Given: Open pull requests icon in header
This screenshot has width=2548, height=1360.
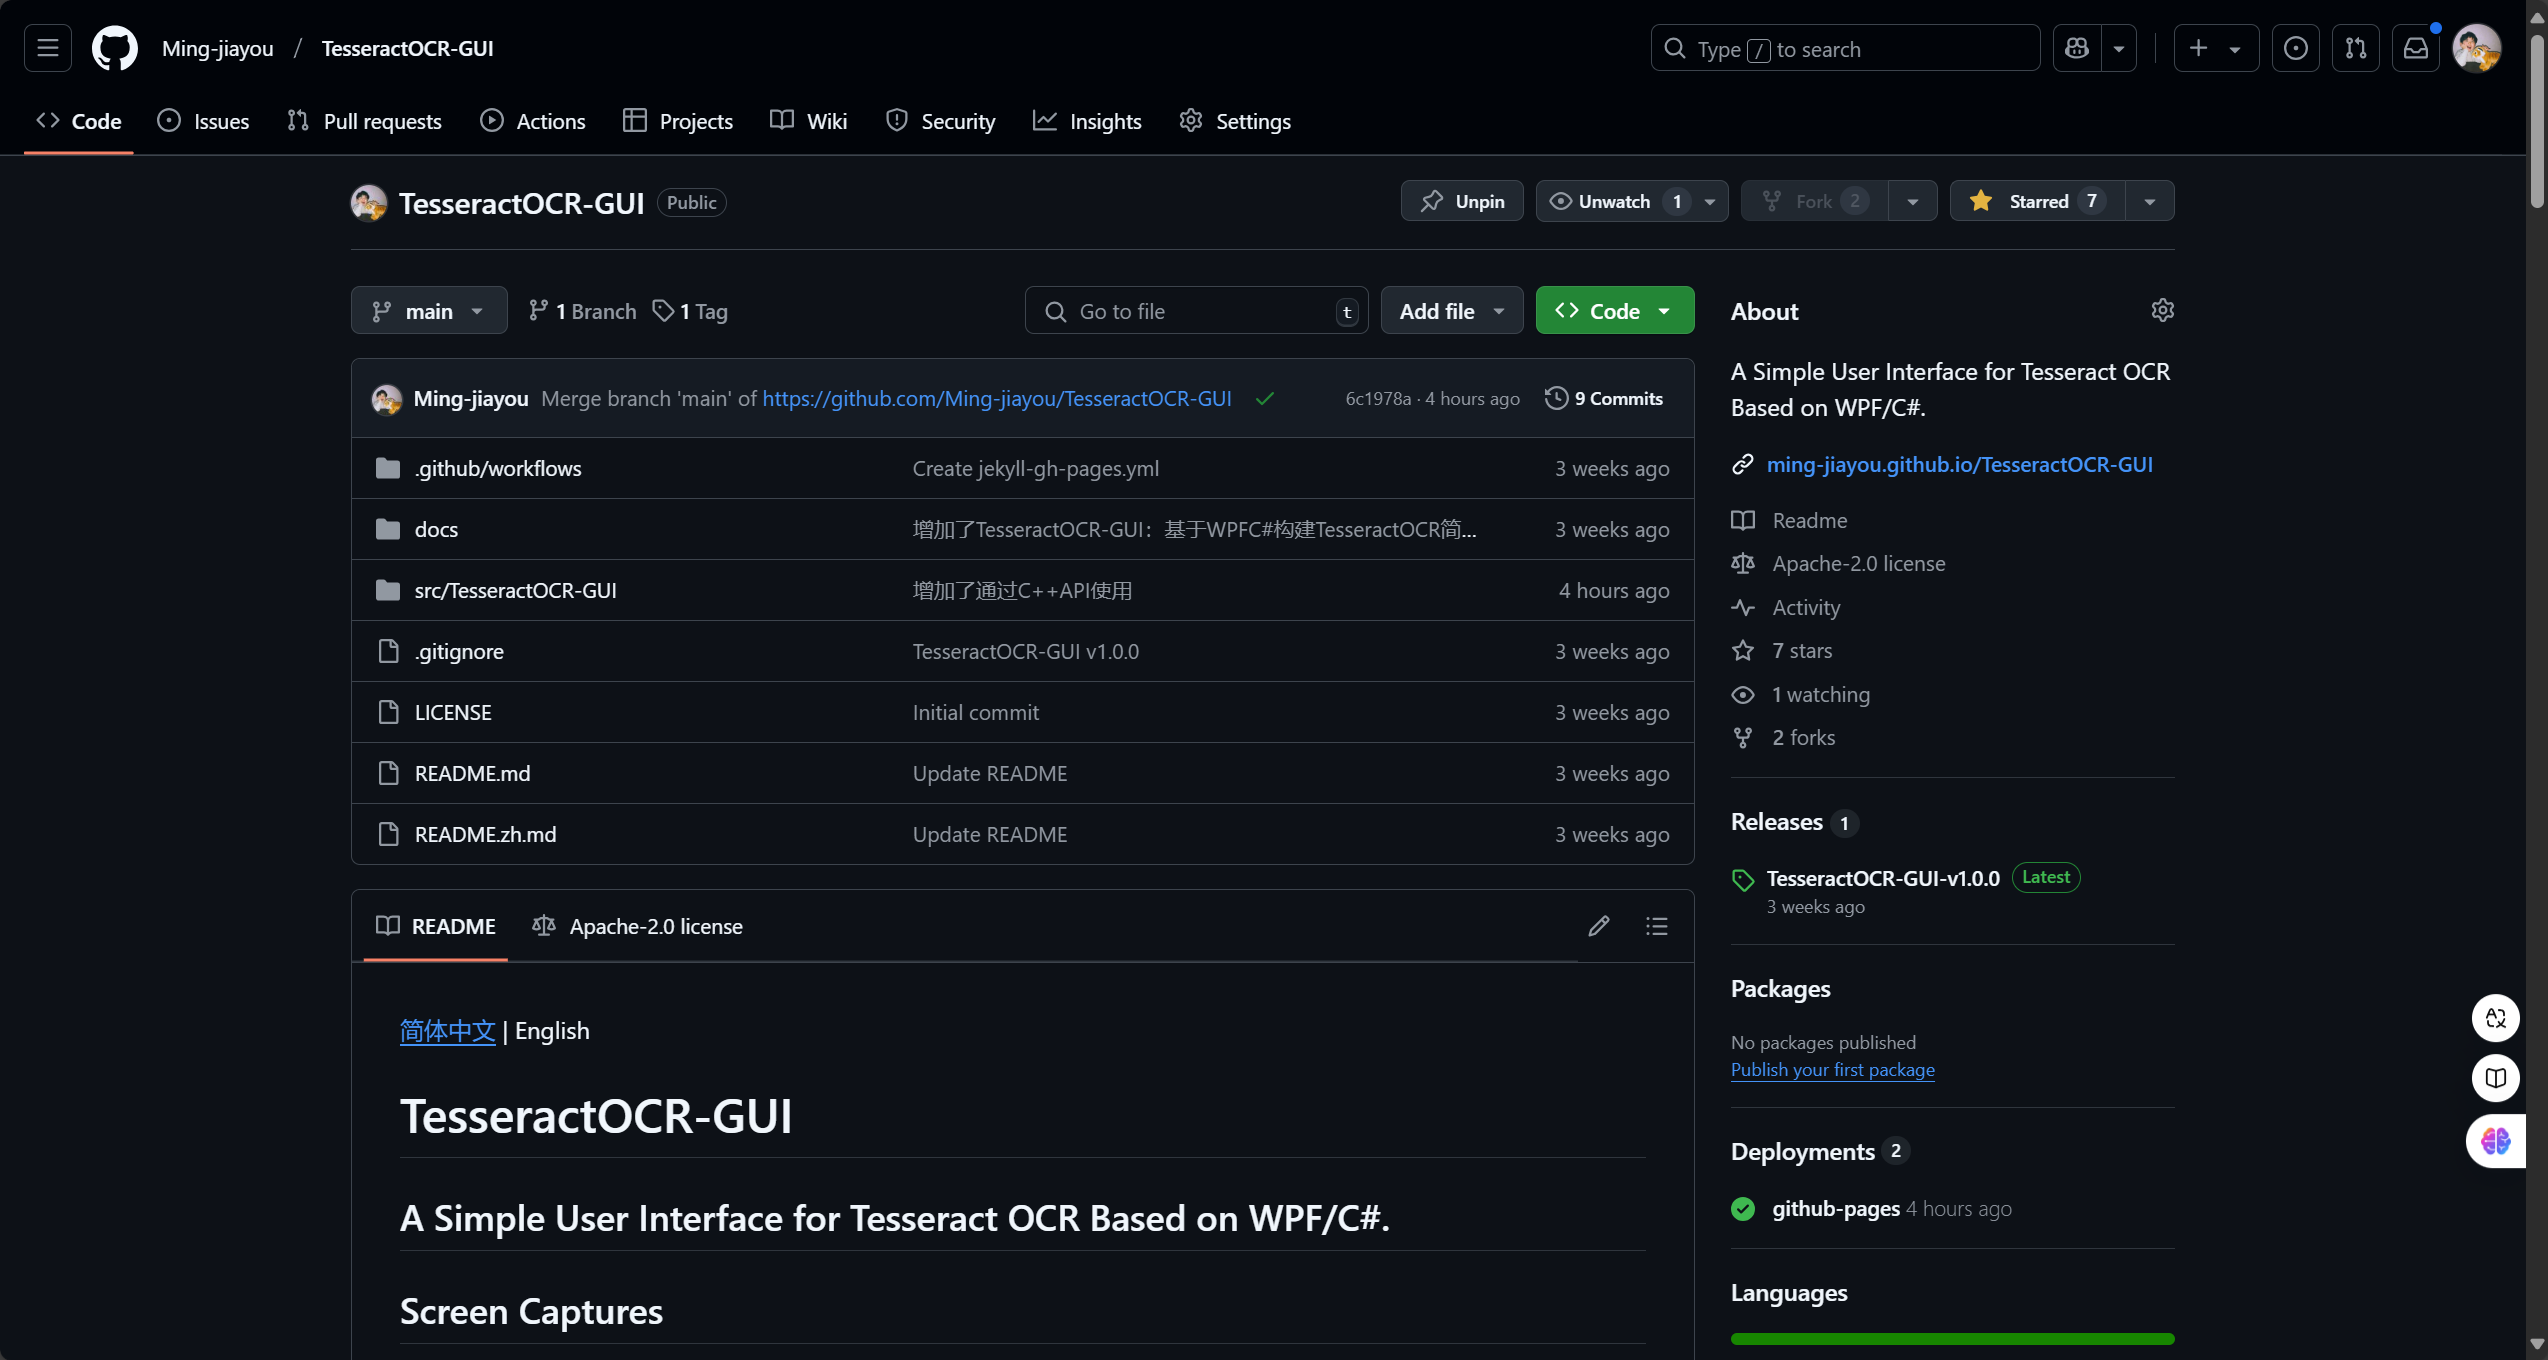Looking at the screenshot, I should point(2356,48).
